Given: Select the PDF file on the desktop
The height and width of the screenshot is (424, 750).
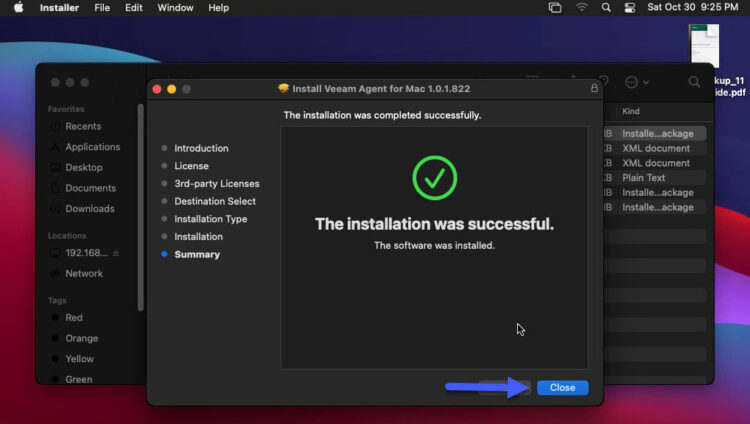Looking at the screenshot, I should pyautogui.click(x=704, y=45).
